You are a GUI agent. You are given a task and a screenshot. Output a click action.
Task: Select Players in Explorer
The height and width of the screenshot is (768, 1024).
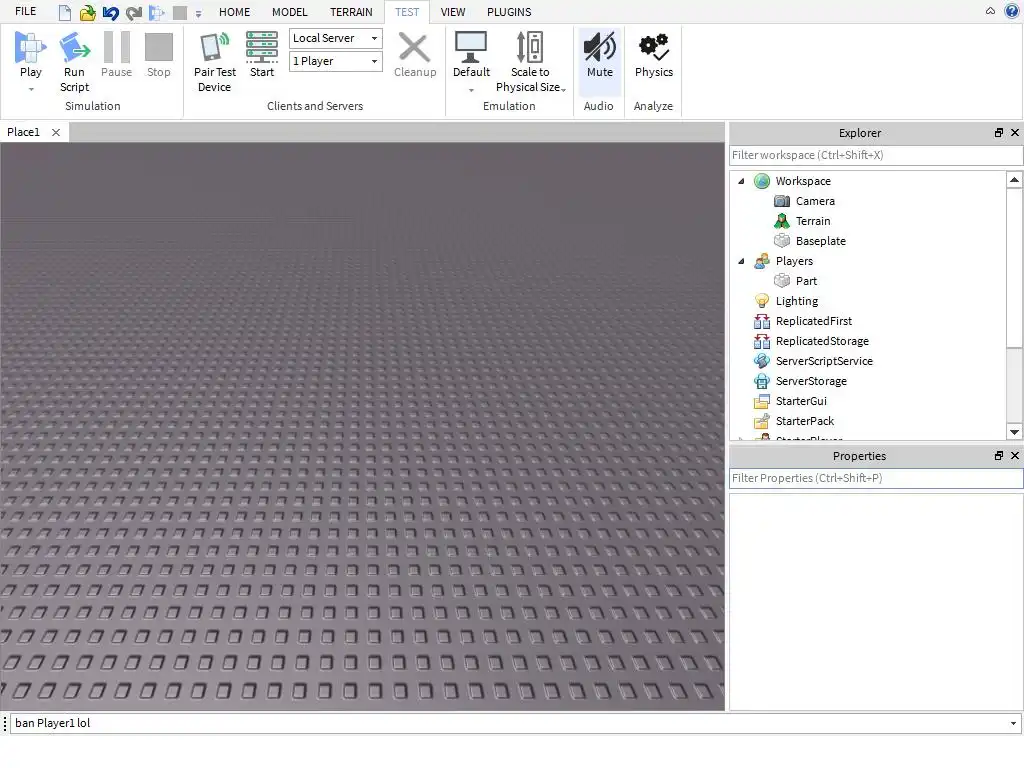794,261
